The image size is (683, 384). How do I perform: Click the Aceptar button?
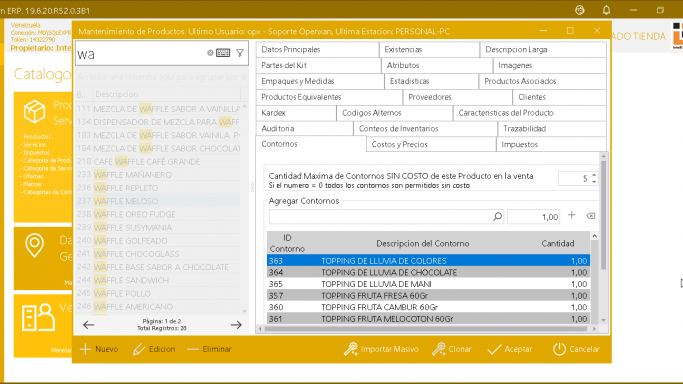(x=510, y=349)
